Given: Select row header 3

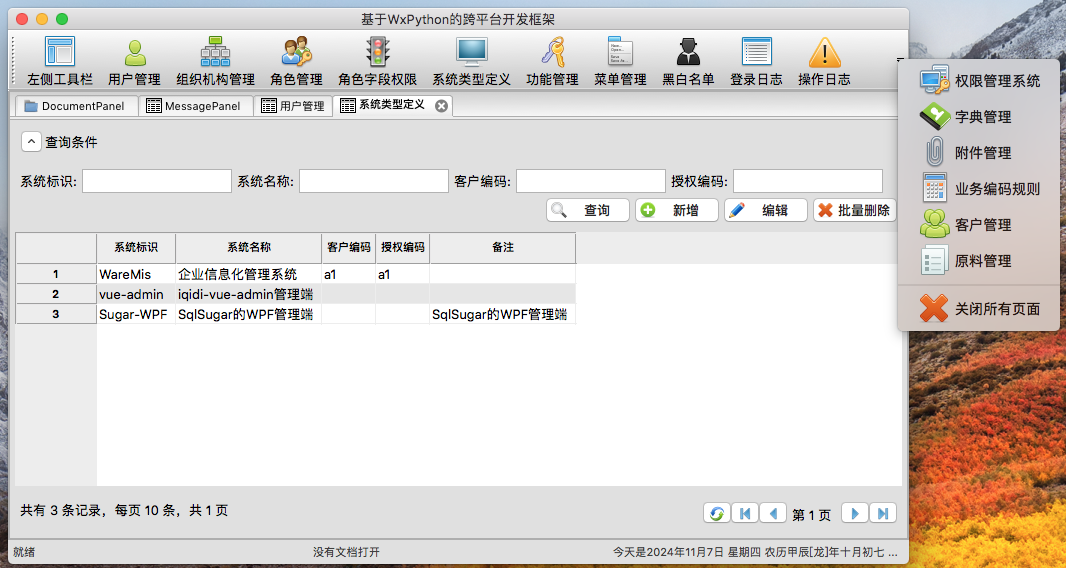Looking at the screenshot, I should (56, 314).
